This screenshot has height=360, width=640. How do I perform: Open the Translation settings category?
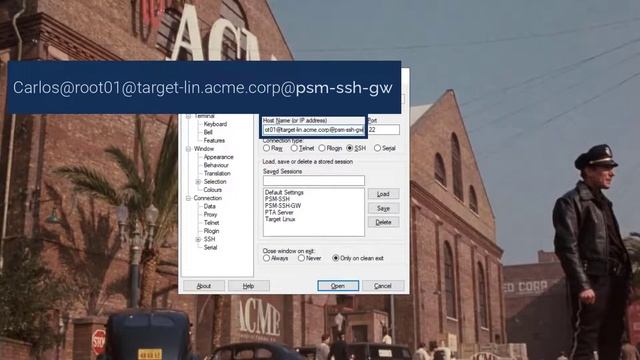coord(217,173)
